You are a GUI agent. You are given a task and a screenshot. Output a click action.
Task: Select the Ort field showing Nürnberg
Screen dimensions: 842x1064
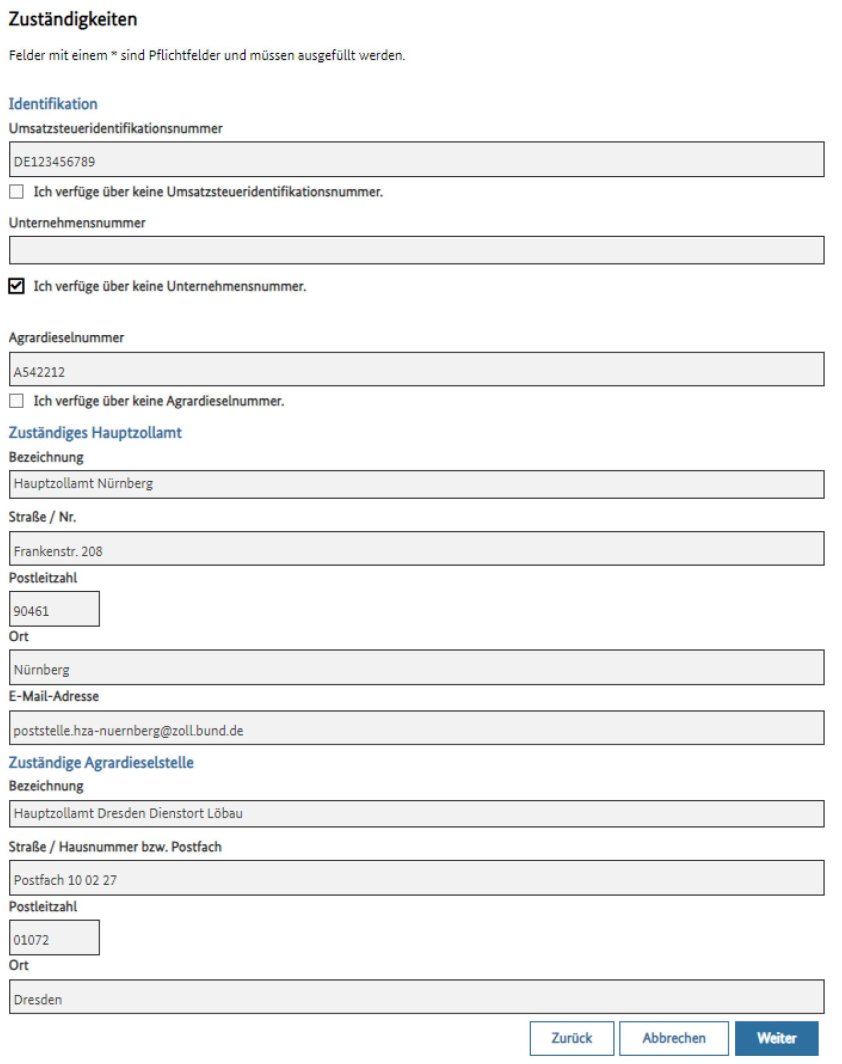point(416,668)
